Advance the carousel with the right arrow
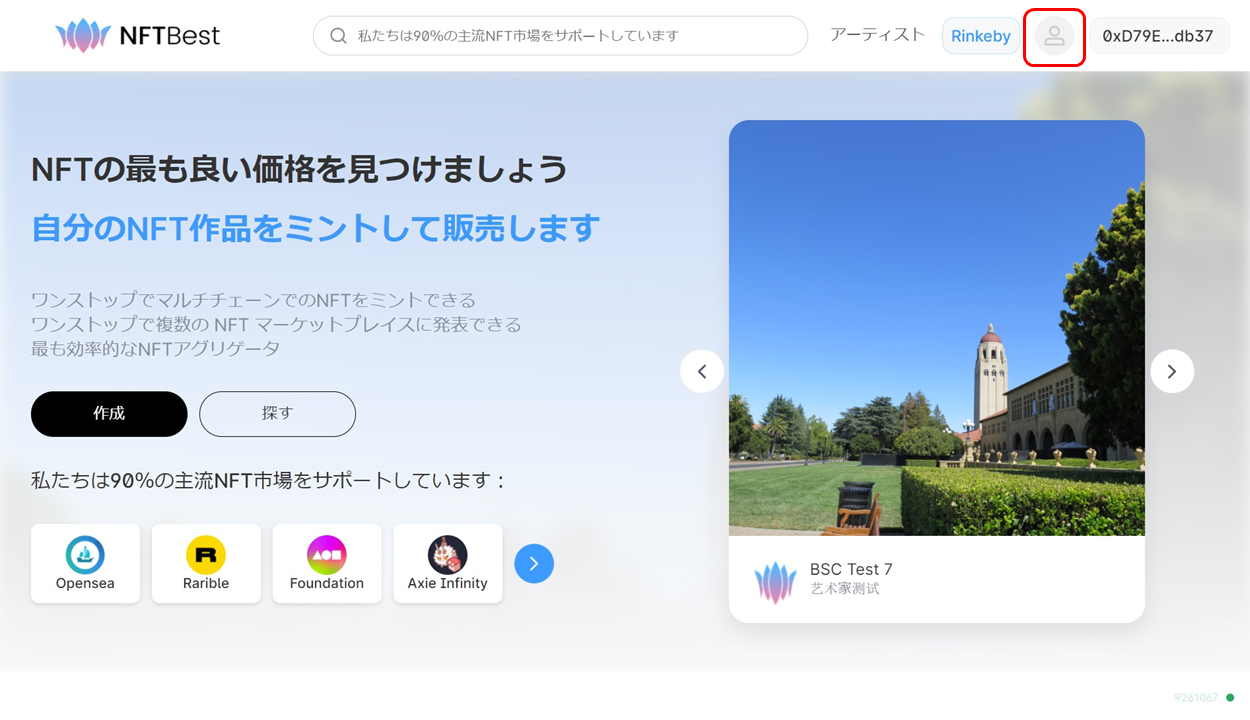This screenshot has height=720, width=1250. 1171,371
